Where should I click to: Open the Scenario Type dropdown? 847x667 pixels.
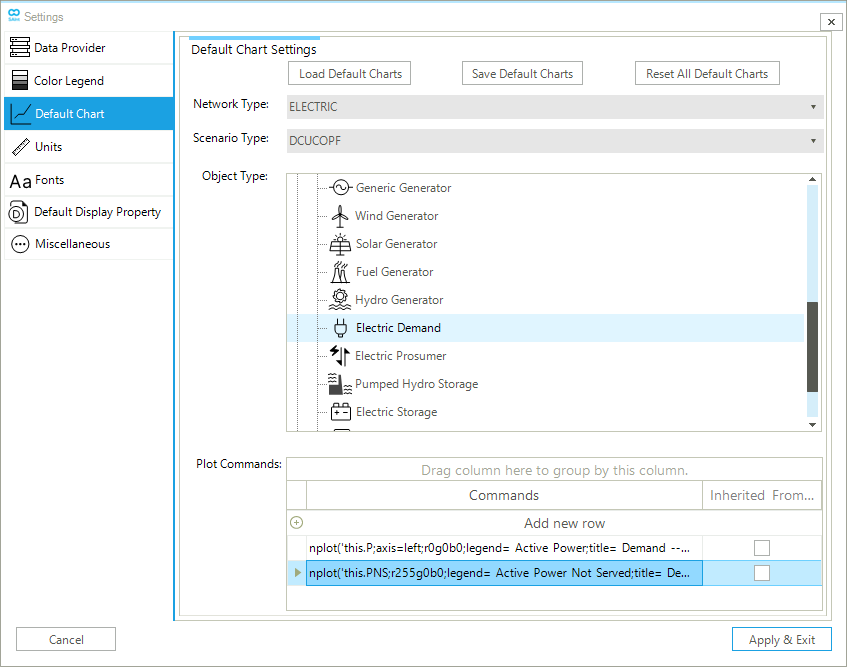pyautogui.click(x=555, y=141)
